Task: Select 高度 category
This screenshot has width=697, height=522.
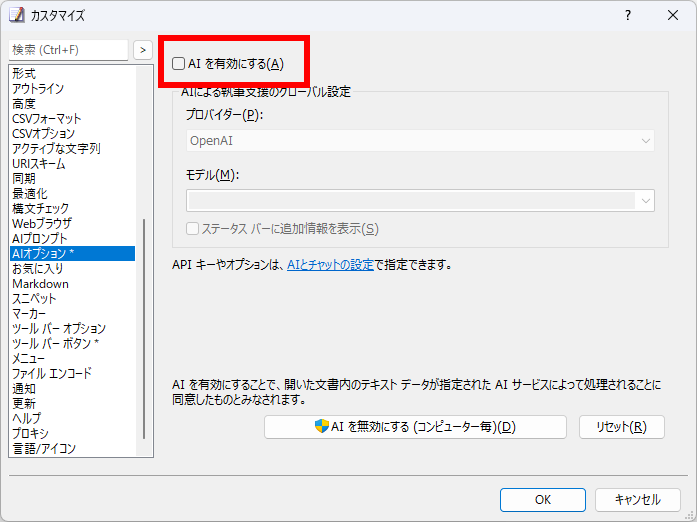Action: click(x=72, y=104)
